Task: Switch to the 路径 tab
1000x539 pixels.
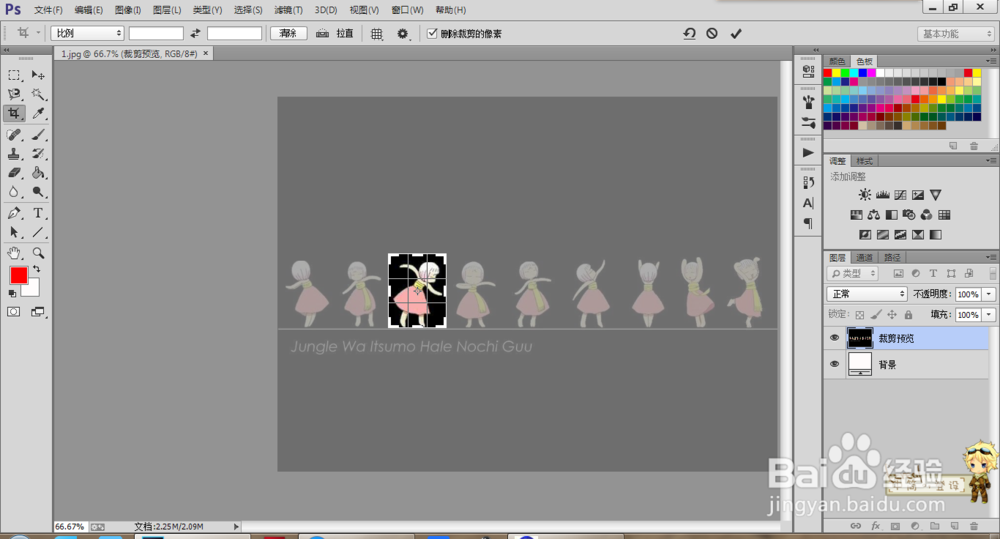Action: tap(892, 258)
